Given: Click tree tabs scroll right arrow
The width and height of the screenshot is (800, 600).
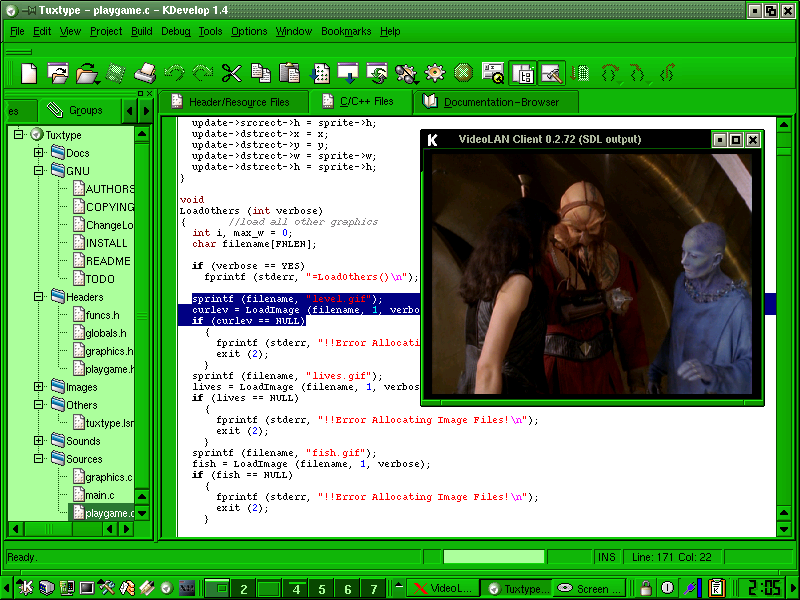Looking at the screenshot, I should [146, 111].
